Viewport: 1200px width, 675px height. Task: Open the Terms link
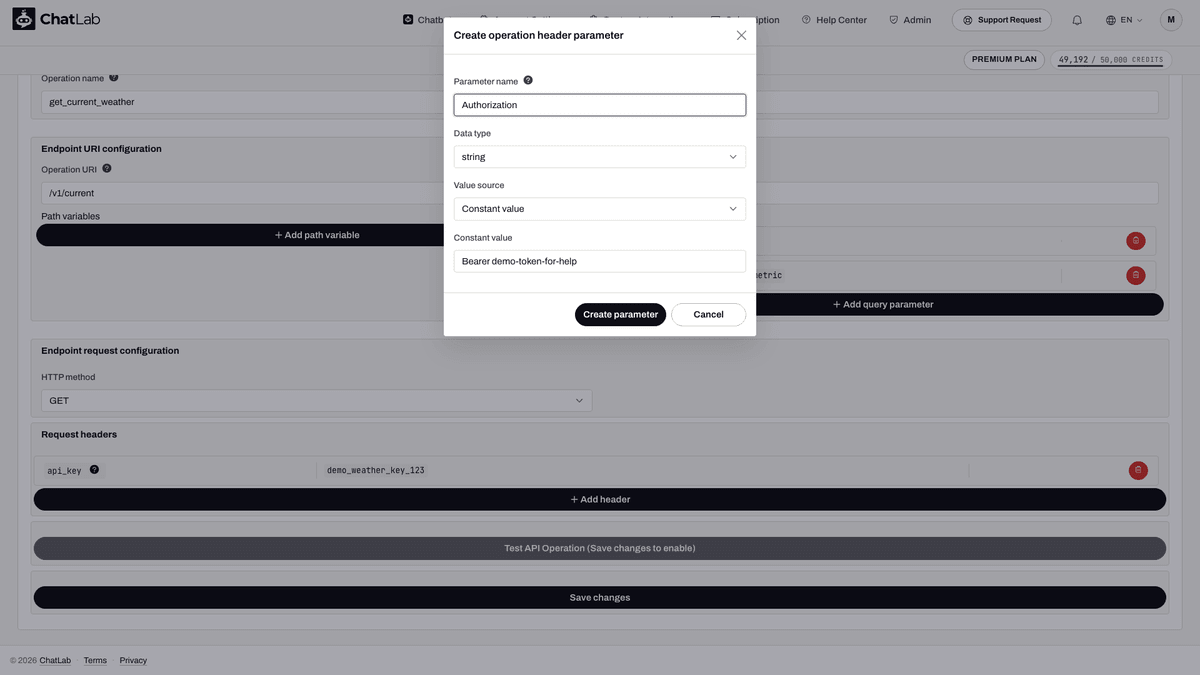coord(95,660)
